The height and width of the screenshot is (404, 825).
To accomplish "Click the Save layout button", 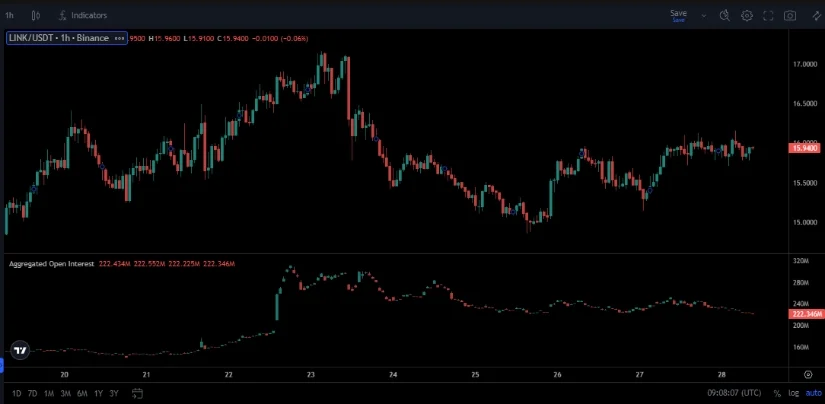I will [x=678, y=15].
